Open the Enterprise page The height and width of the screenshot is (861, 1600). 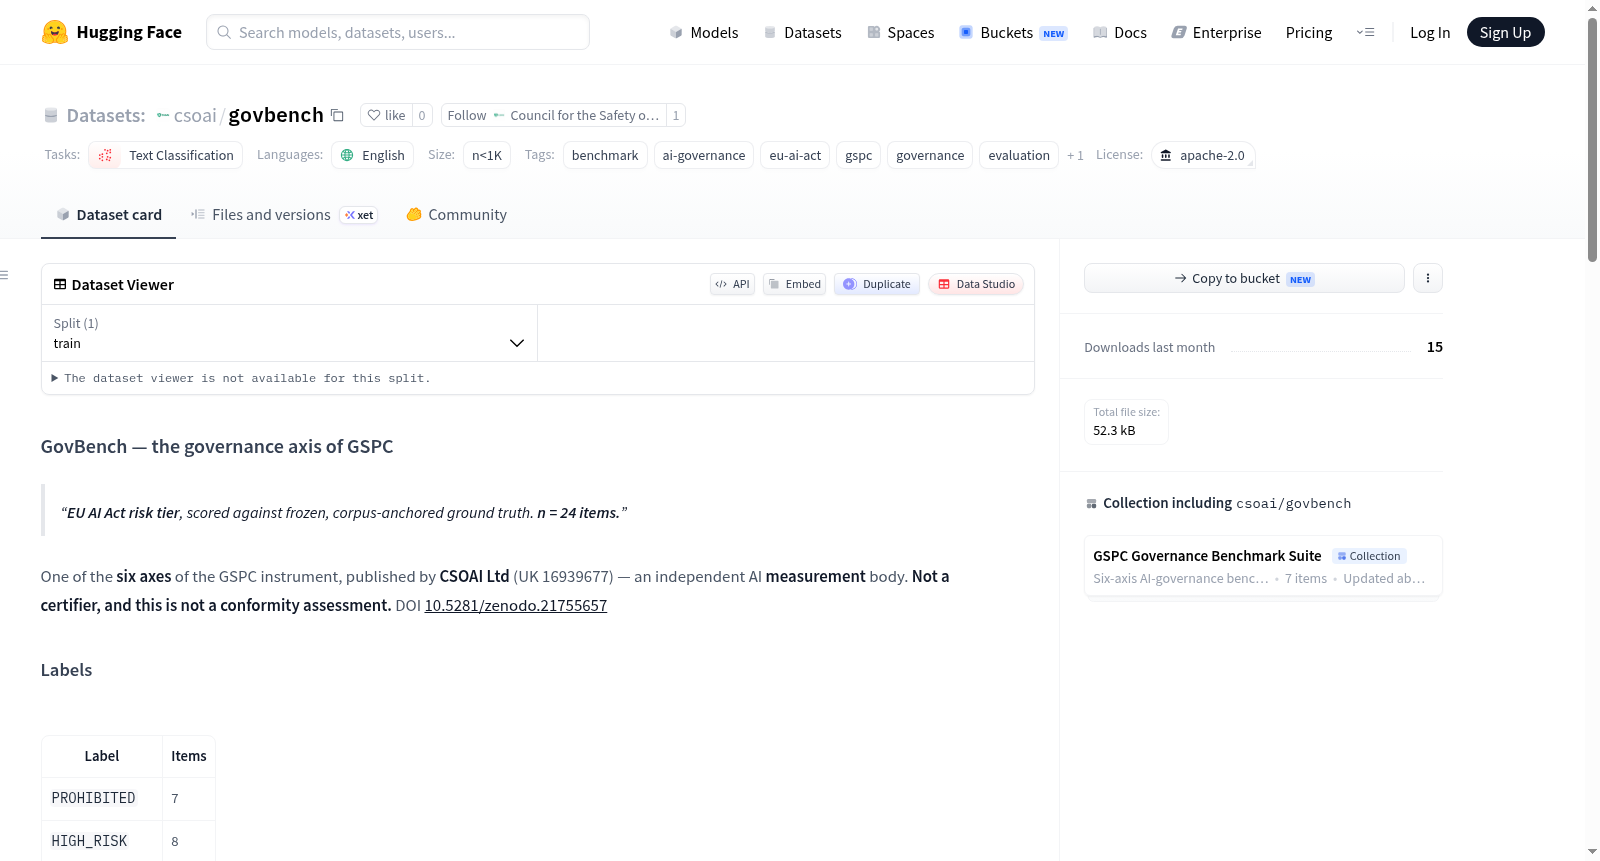(x=1216, y=32)
